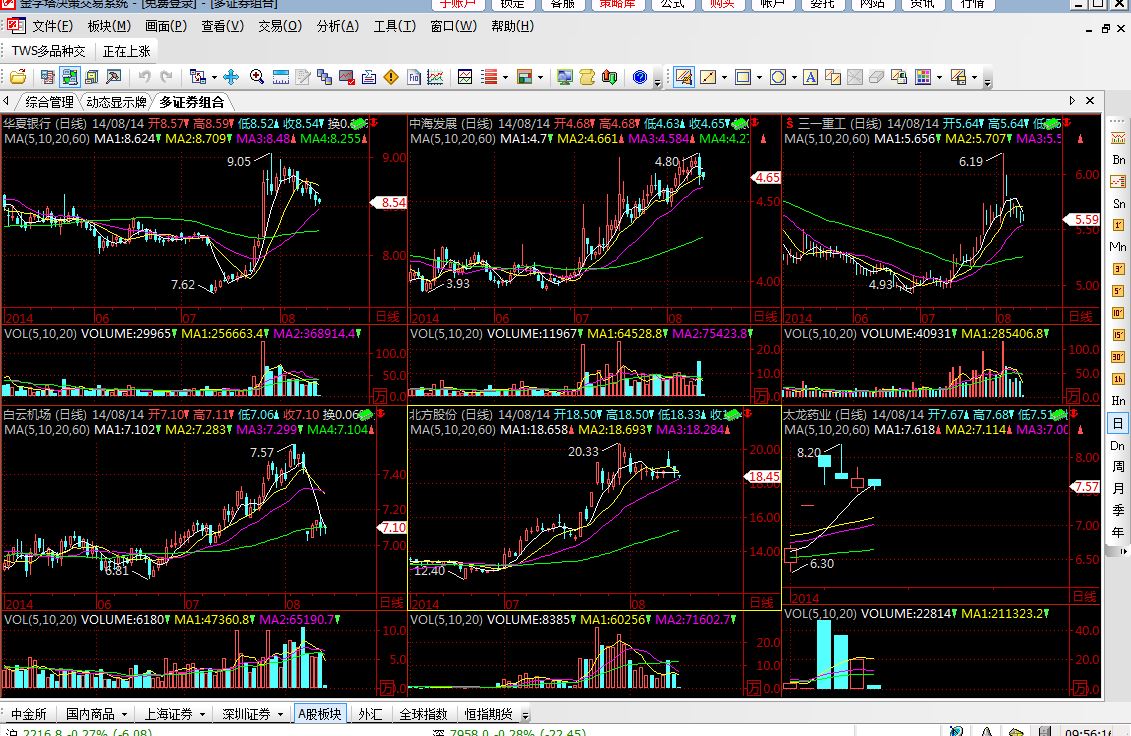Click the yellow scroll note icon

coord(587,76)
